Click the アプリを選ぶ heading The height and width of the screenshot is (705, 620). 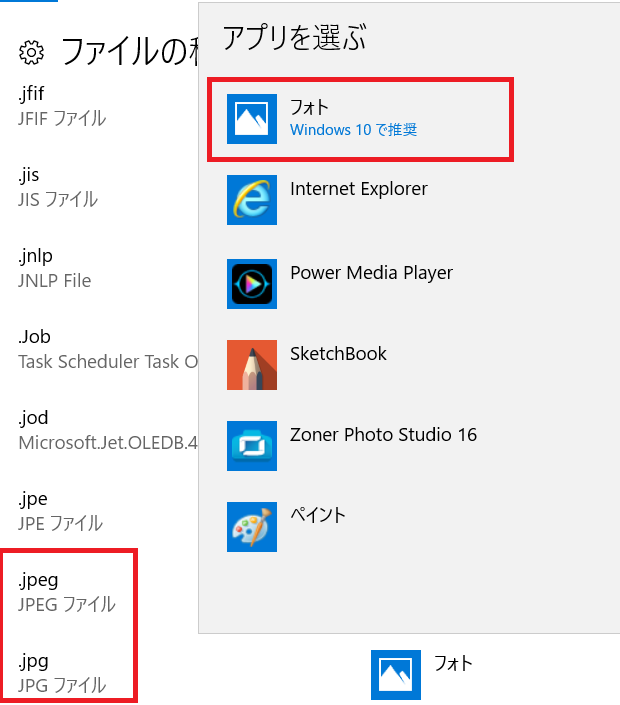(294, 37)
